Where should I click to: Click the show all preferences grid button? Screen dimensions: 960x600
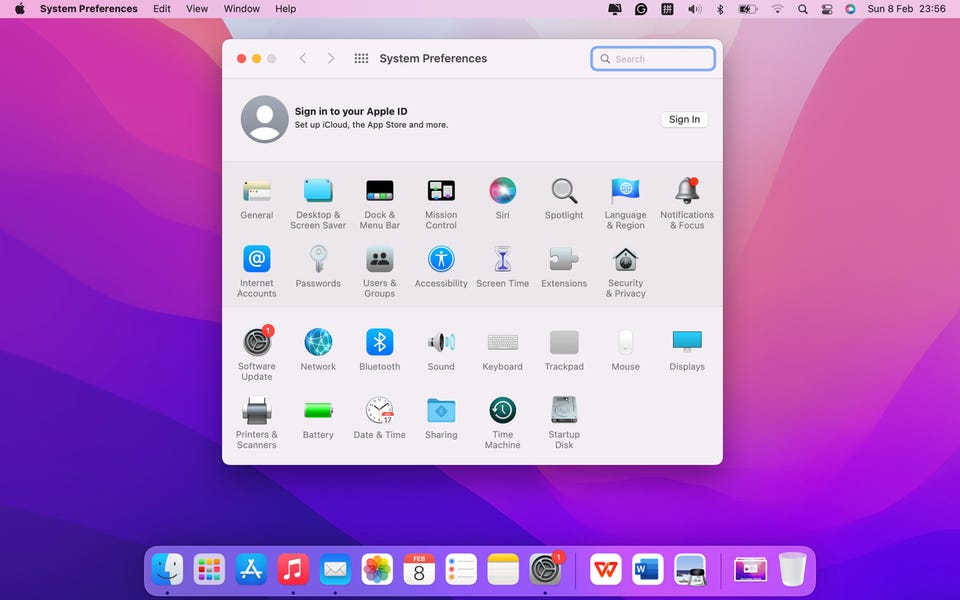click(x=361, y=59)
